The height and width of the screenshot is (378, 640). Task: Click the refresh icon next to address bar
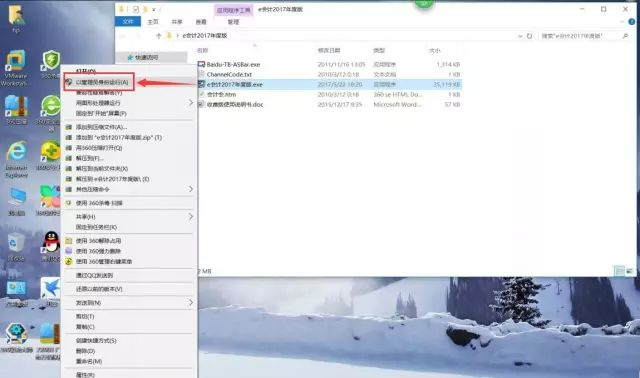[x=529, y=36]
